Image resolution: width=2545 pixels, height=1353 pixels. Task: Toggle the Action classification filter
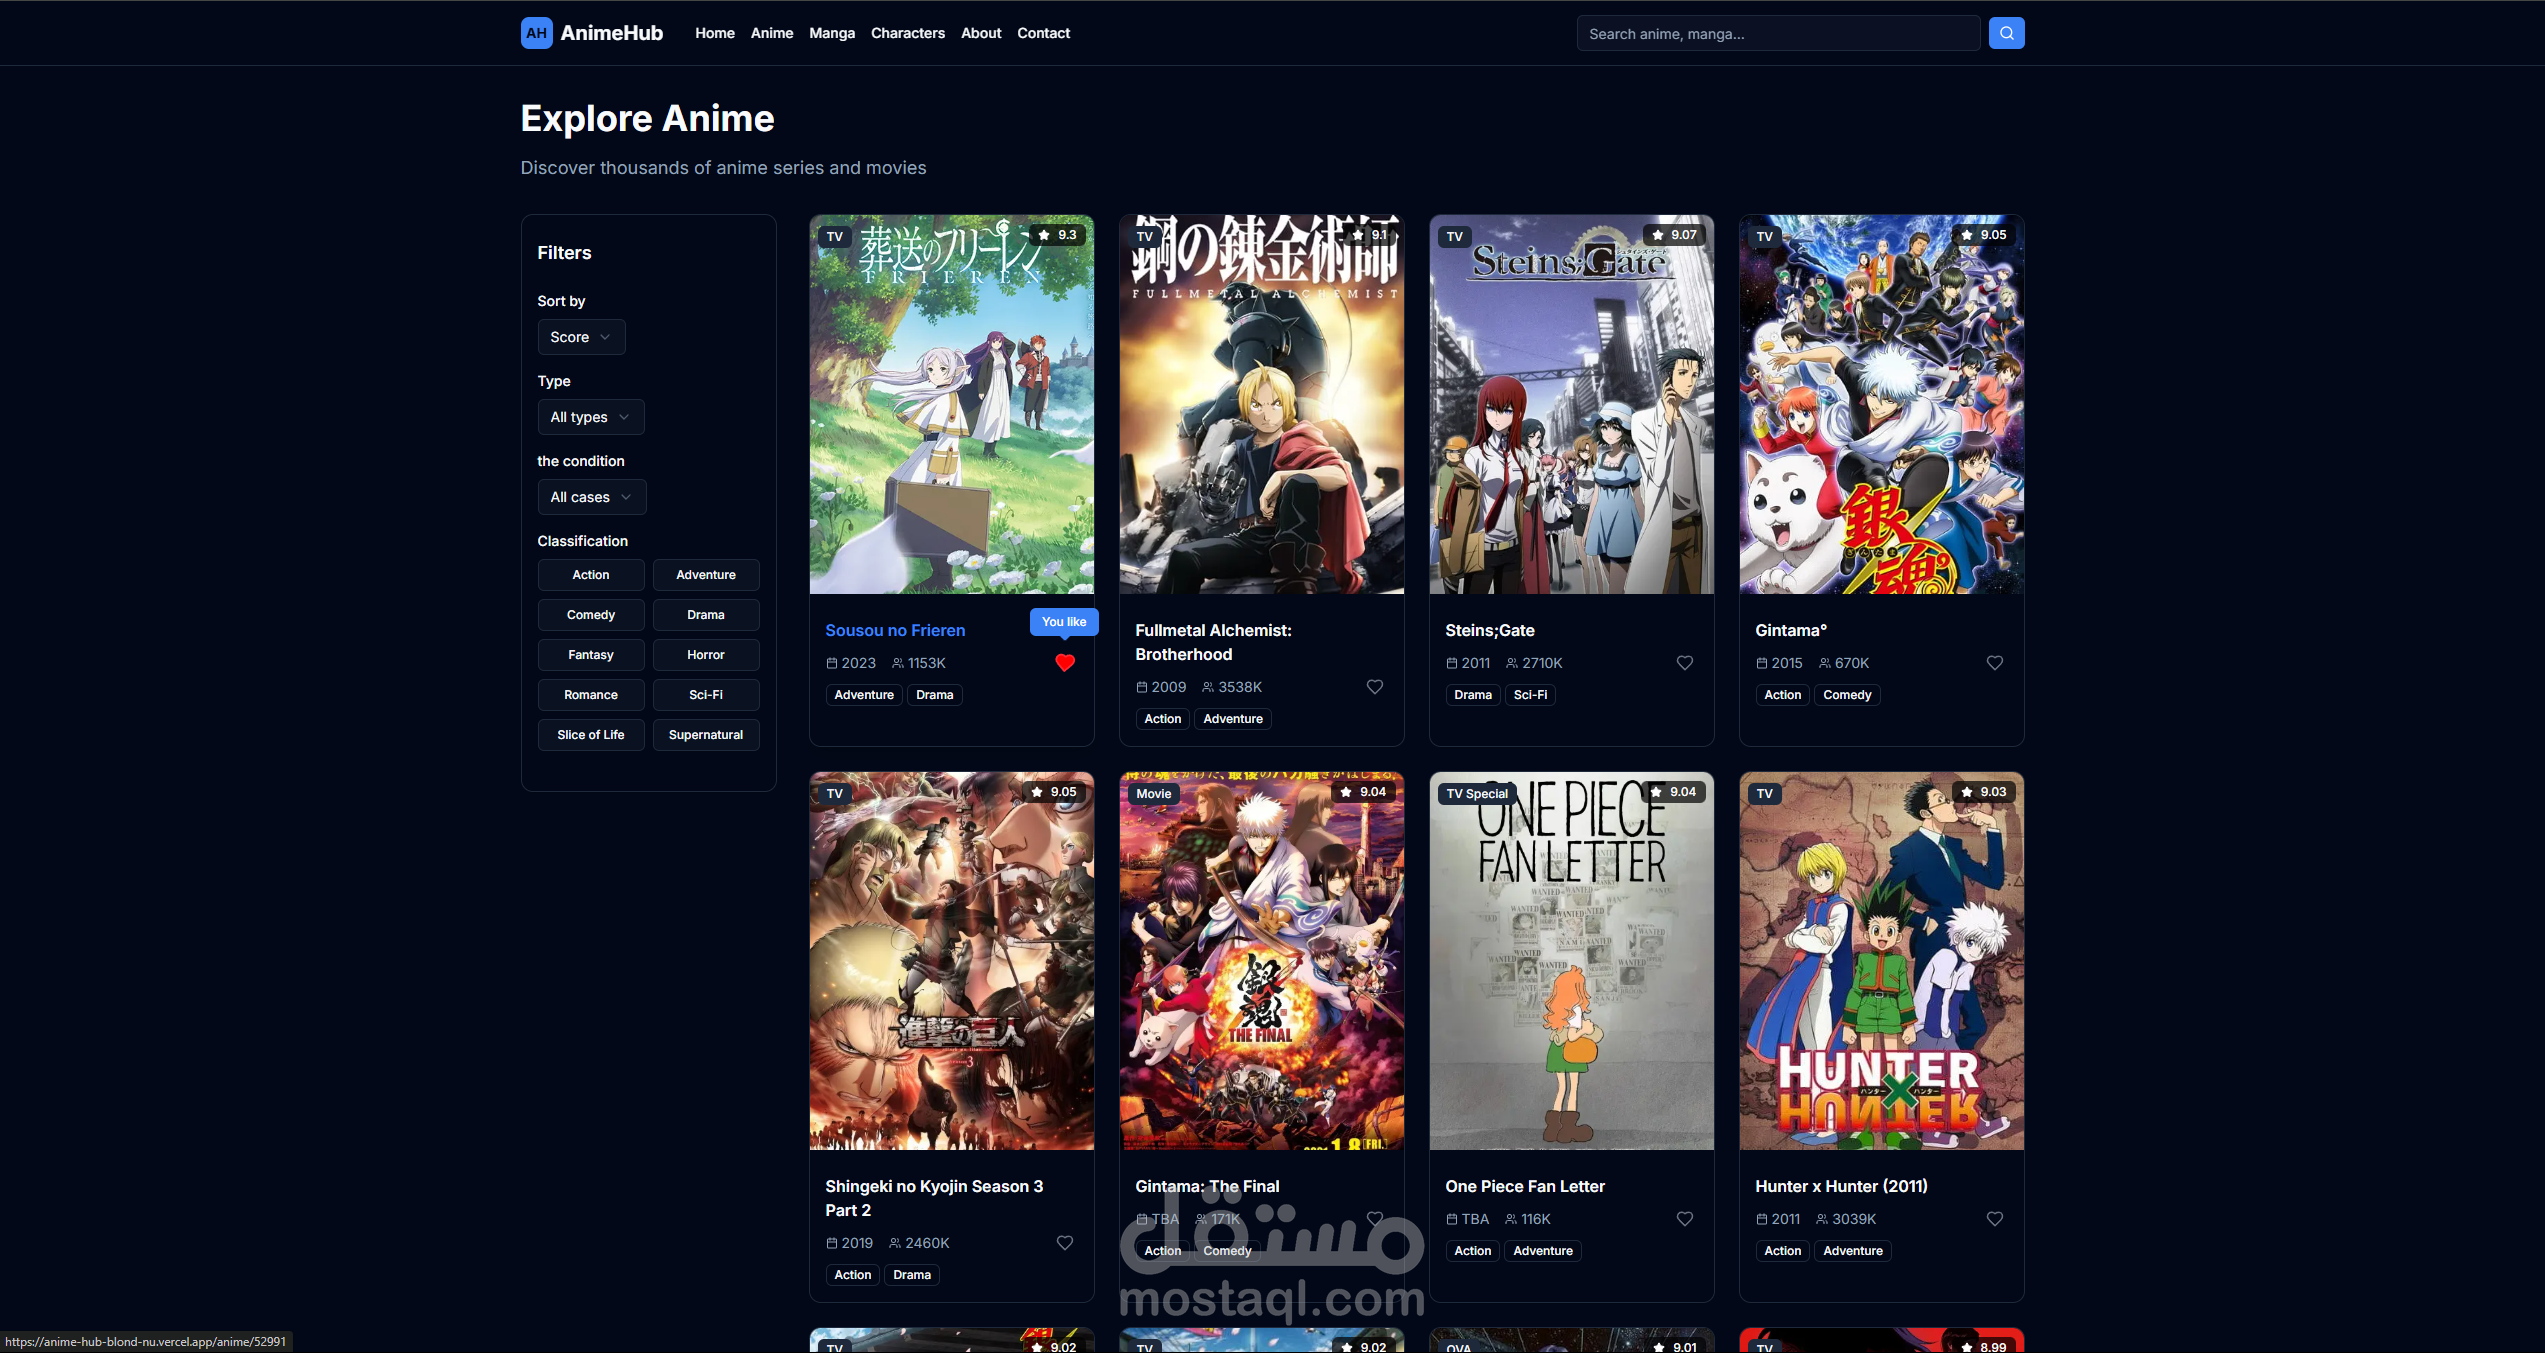pos(591,575)
